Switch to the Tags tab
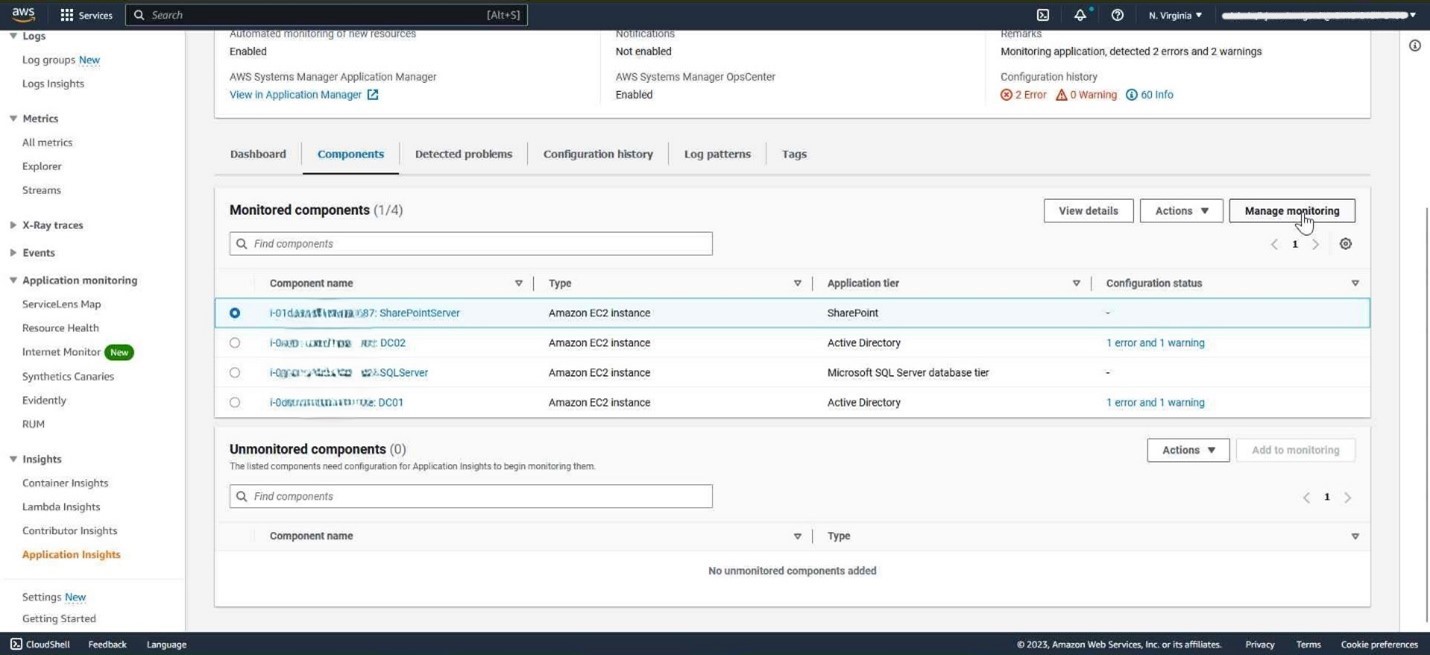This screenshot has width=1430, height=655. point(794,154)
